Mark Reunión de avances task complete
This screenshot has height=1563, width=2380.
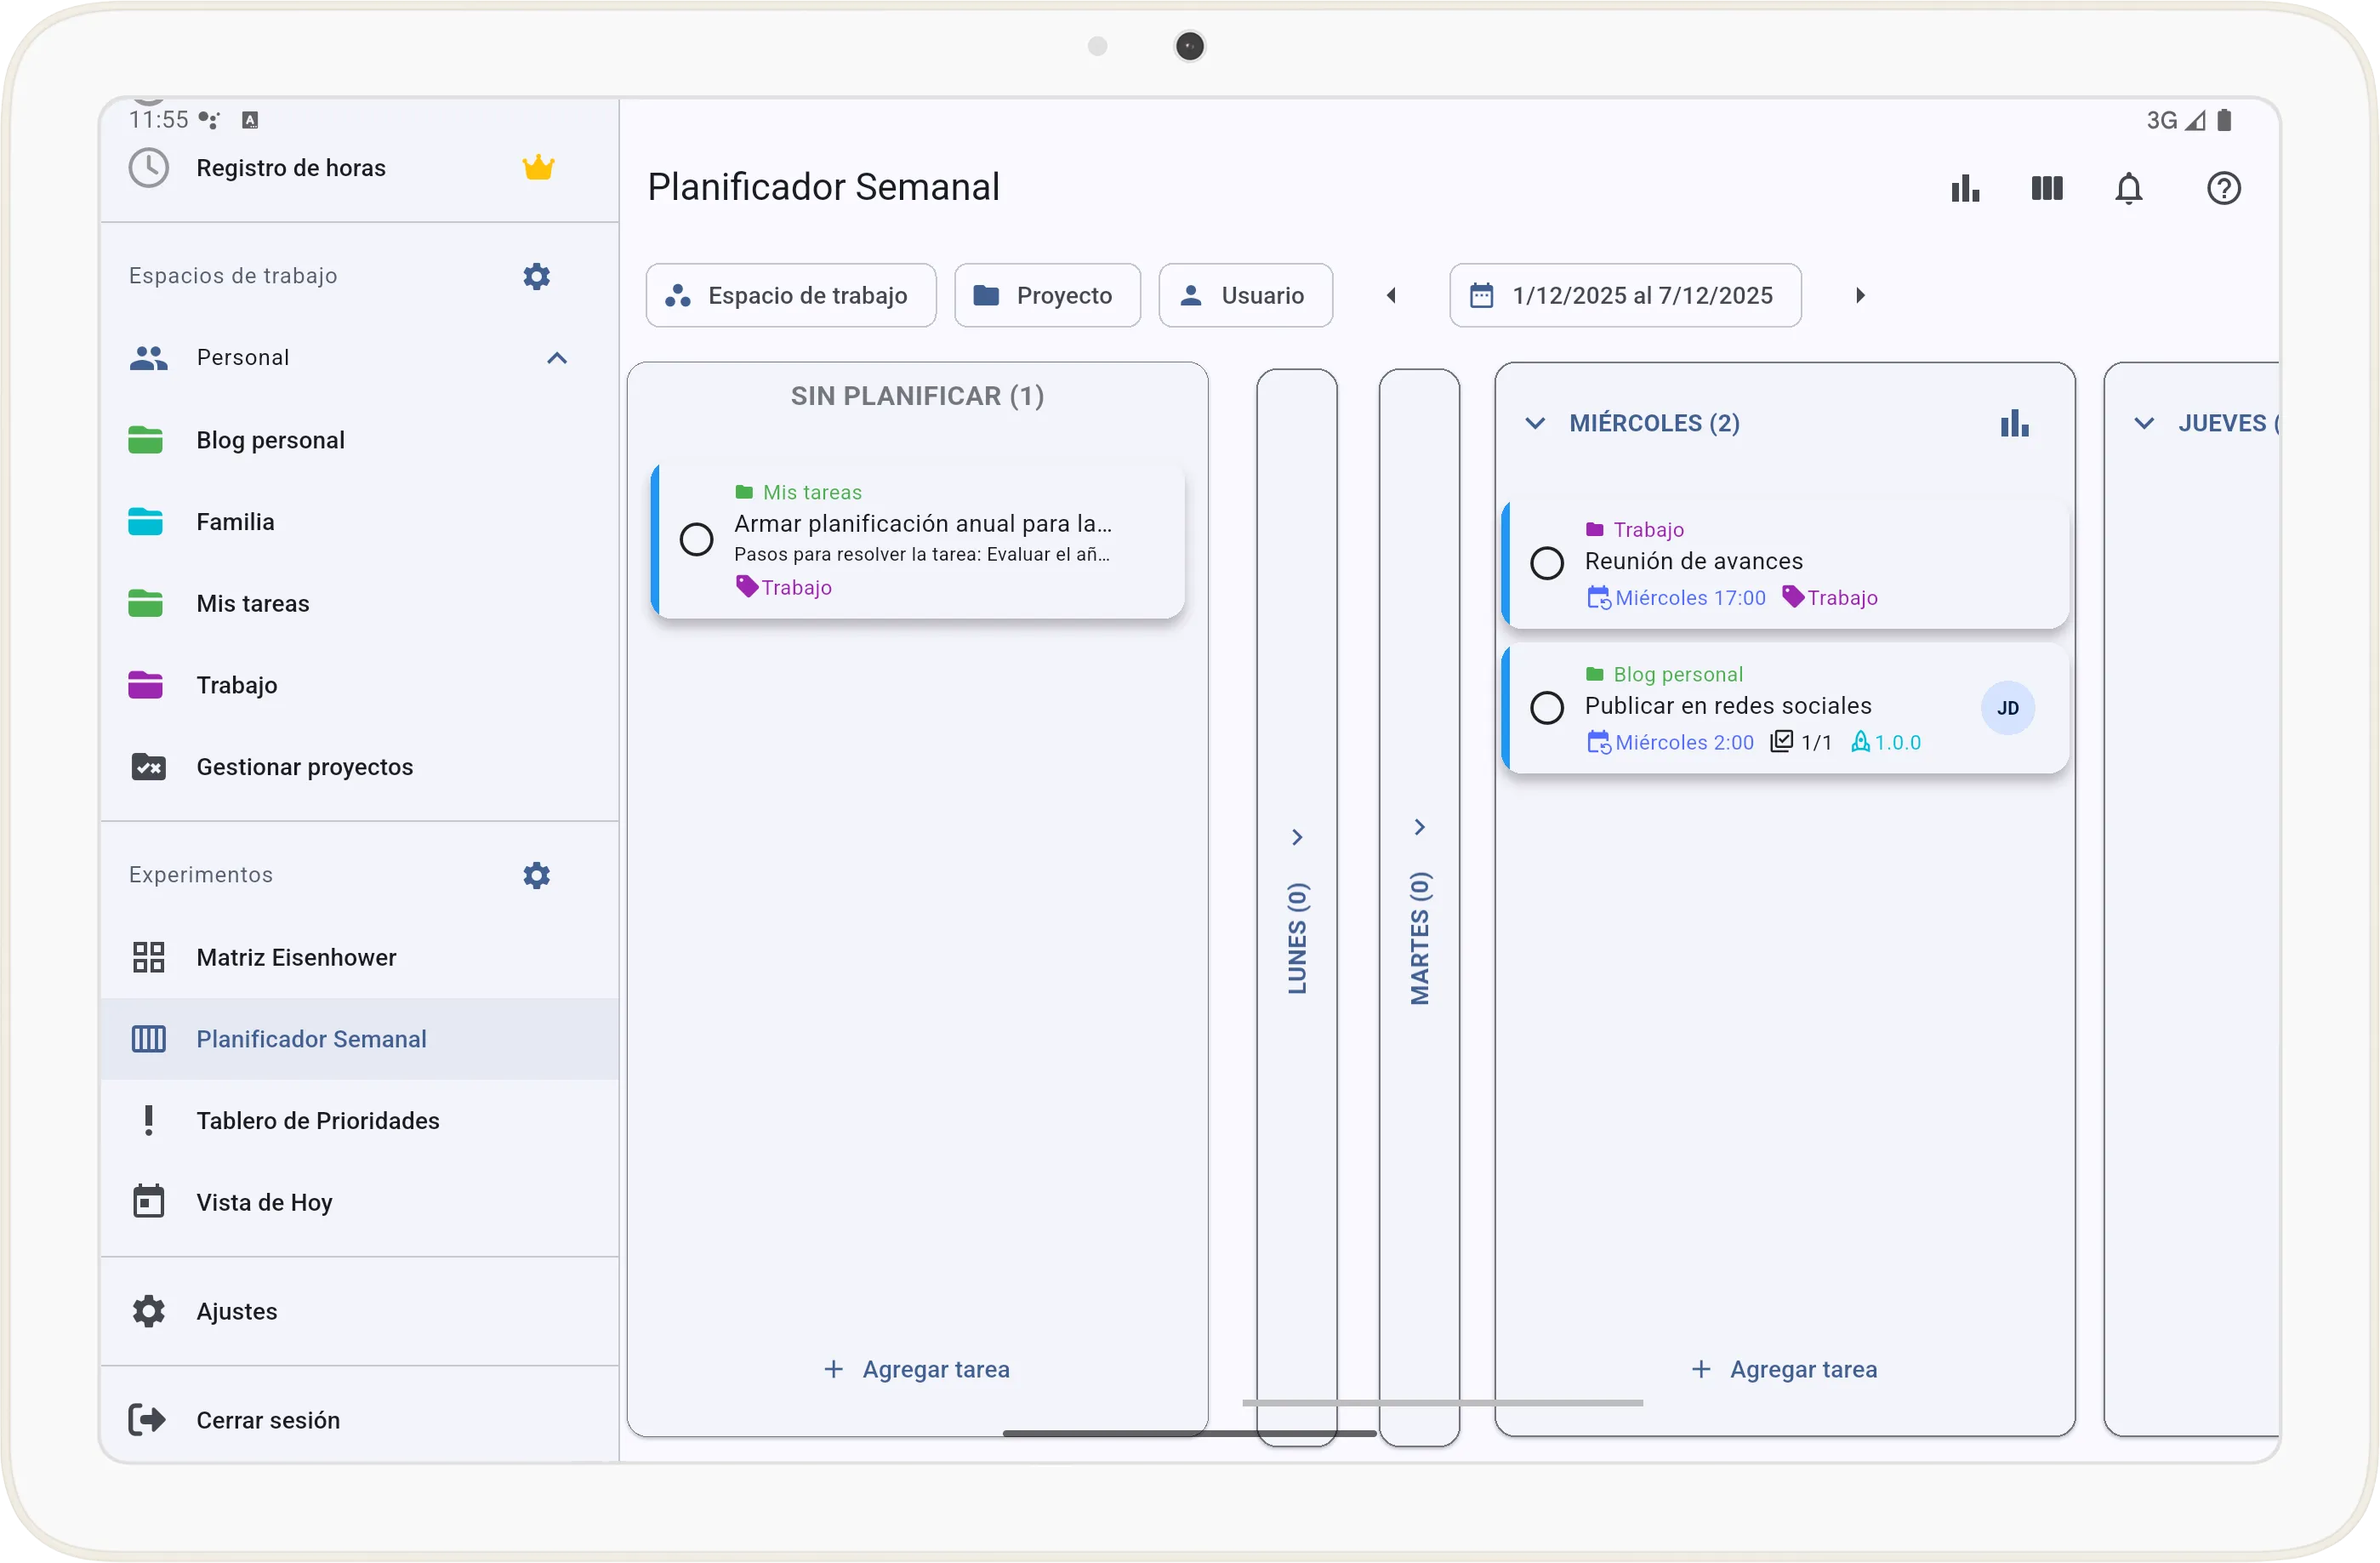click(x=1546, y=563)
